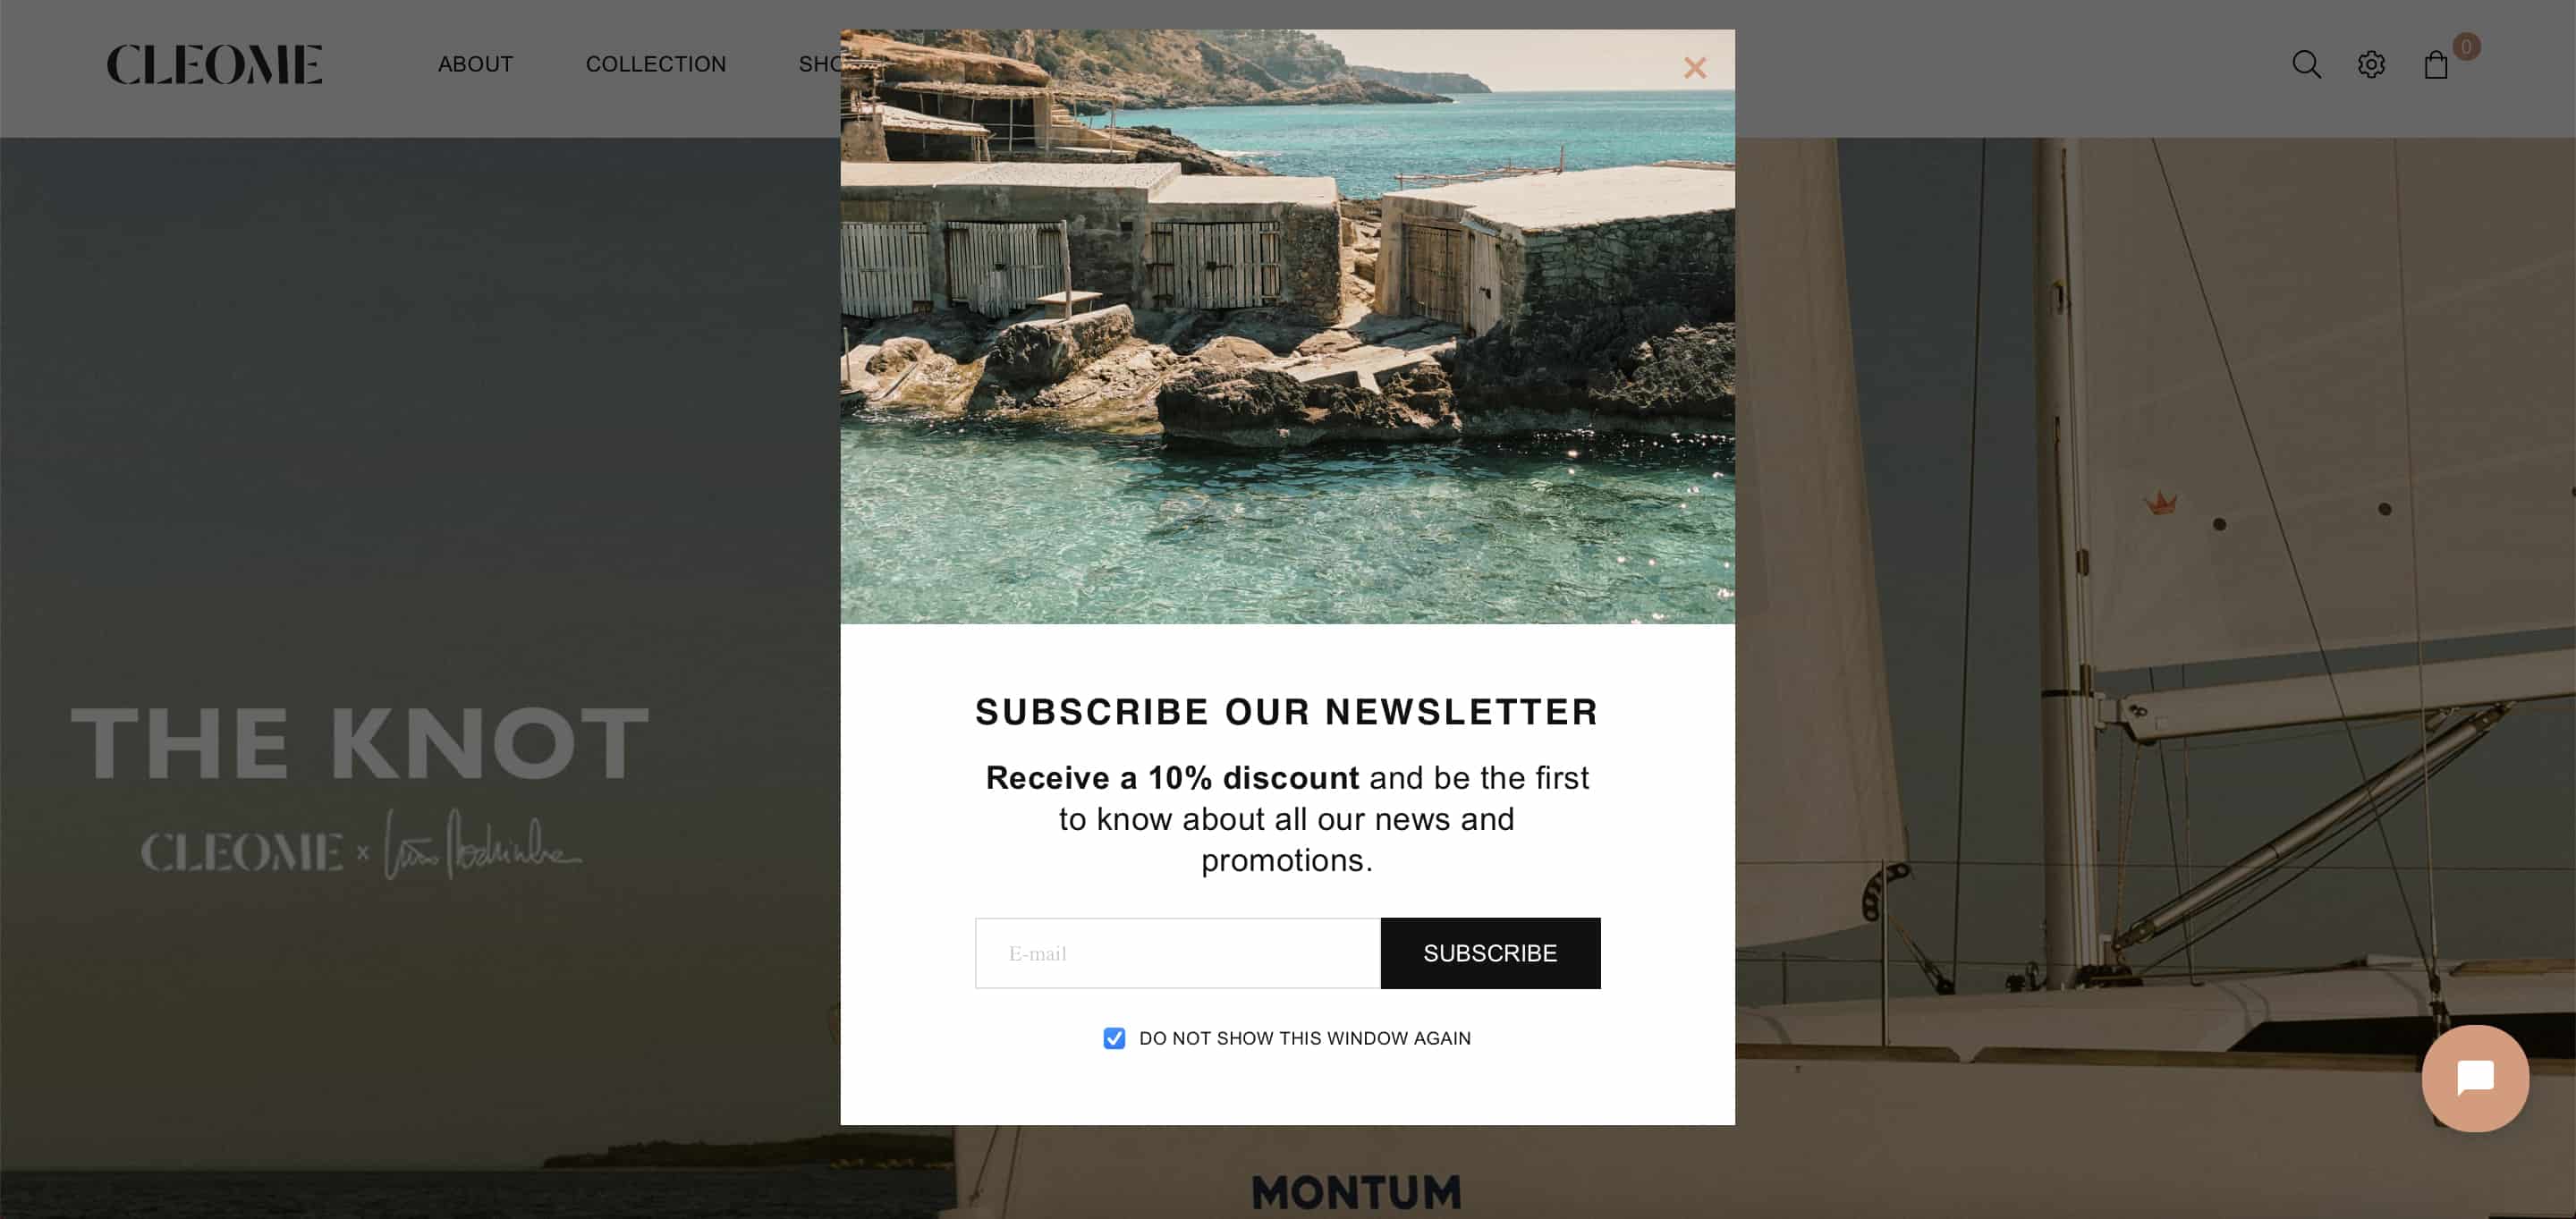Open the live chat bubble

point(2475,1078)
